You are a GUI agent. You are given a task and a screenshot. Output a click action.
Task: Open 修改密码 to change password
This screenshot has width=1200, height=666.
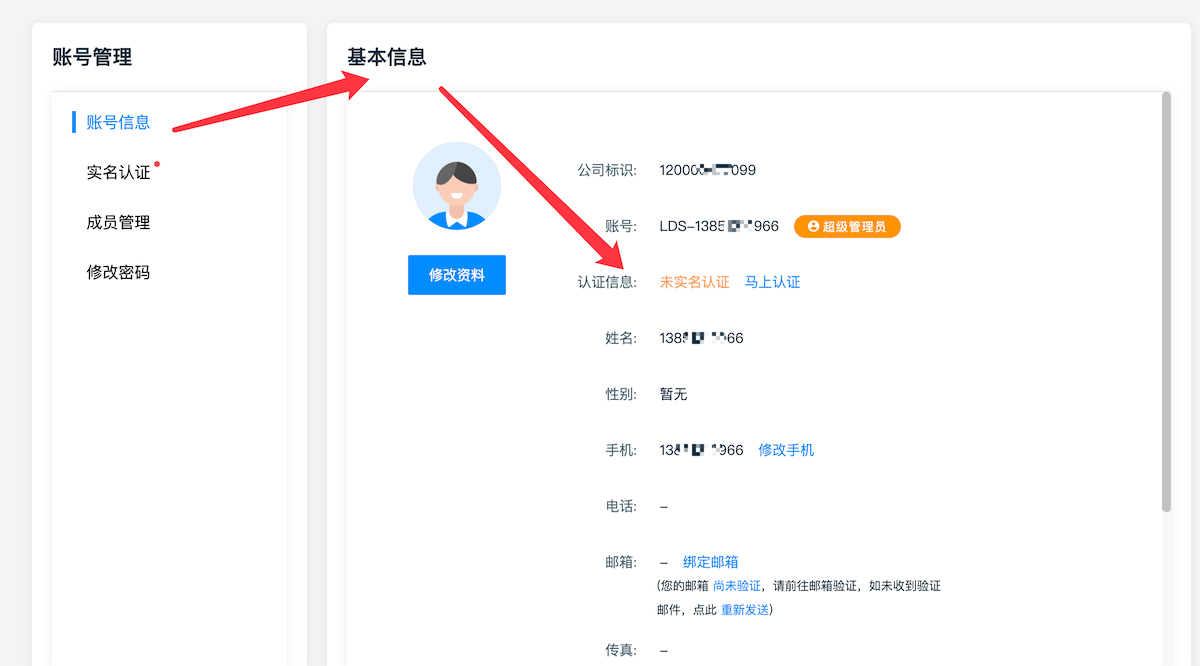point(118,271)
